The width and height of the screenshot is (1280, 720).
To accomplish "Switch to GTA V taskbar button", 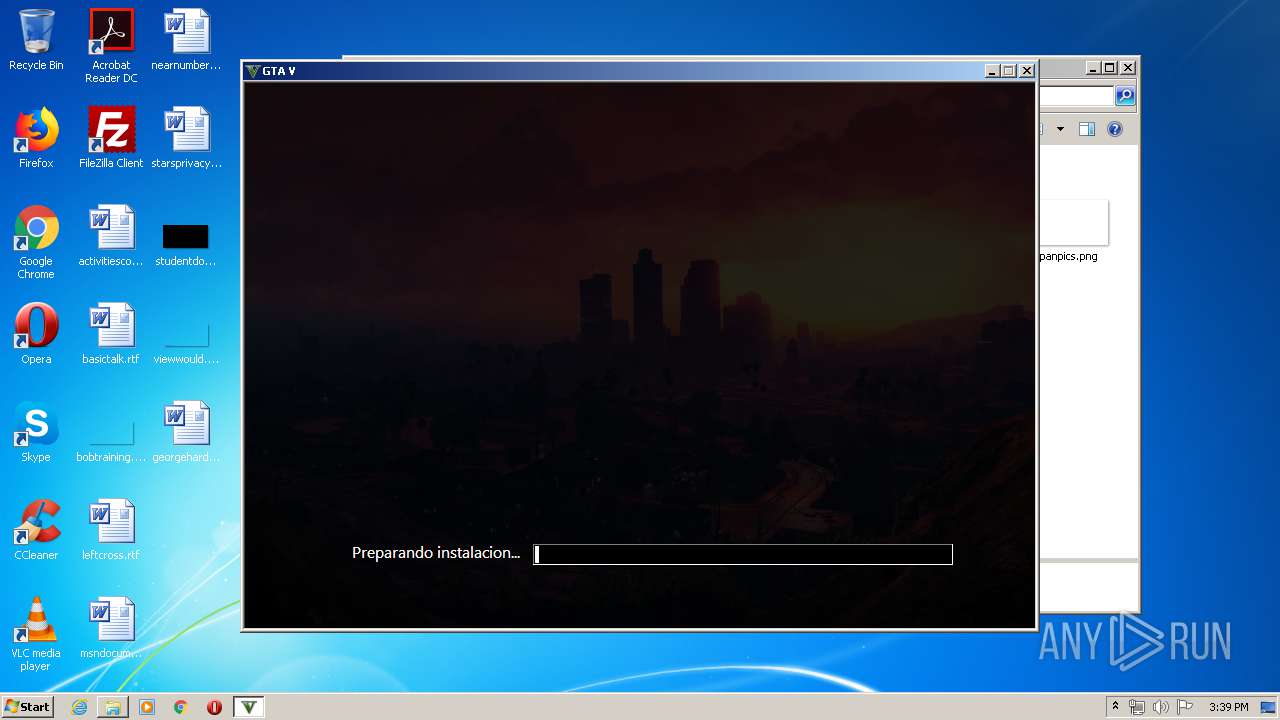I will (x=249, y=707).
